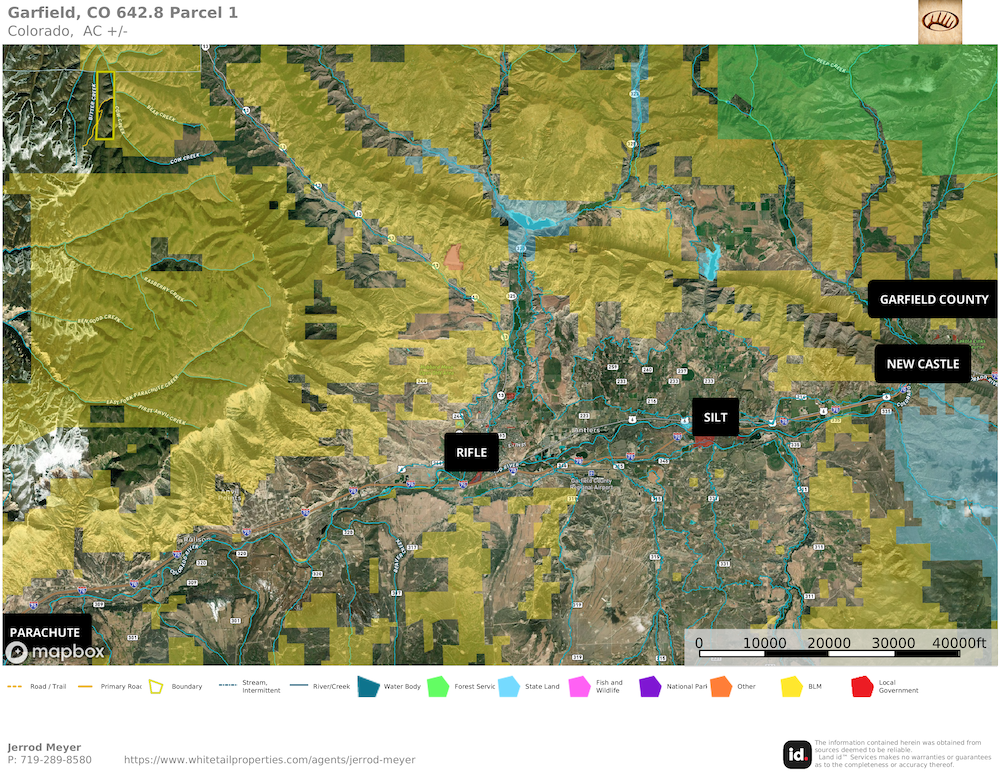
Task: Click the SILT town label on map
Action: click(715, 417)
